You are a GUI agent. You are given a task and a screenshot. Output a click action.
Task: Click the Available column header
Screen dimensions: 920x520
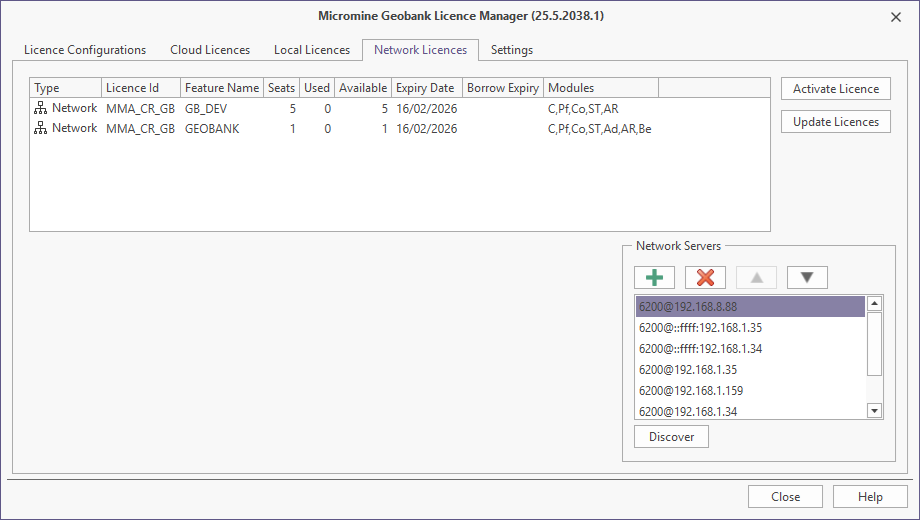[363, 88]
